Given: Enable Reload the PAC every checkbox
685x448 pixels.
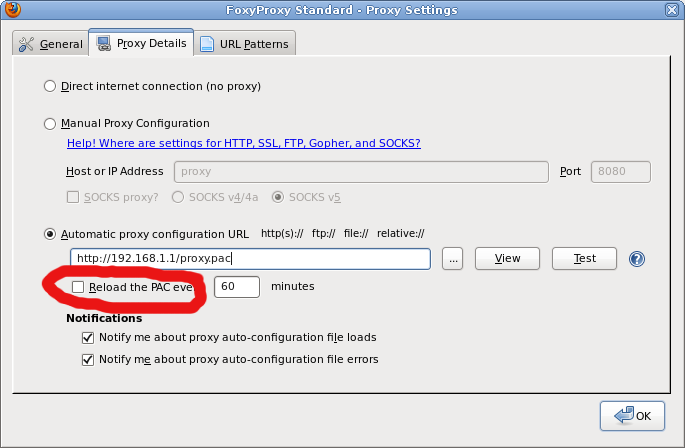Looking at the screenshot, I should [78, 287].
